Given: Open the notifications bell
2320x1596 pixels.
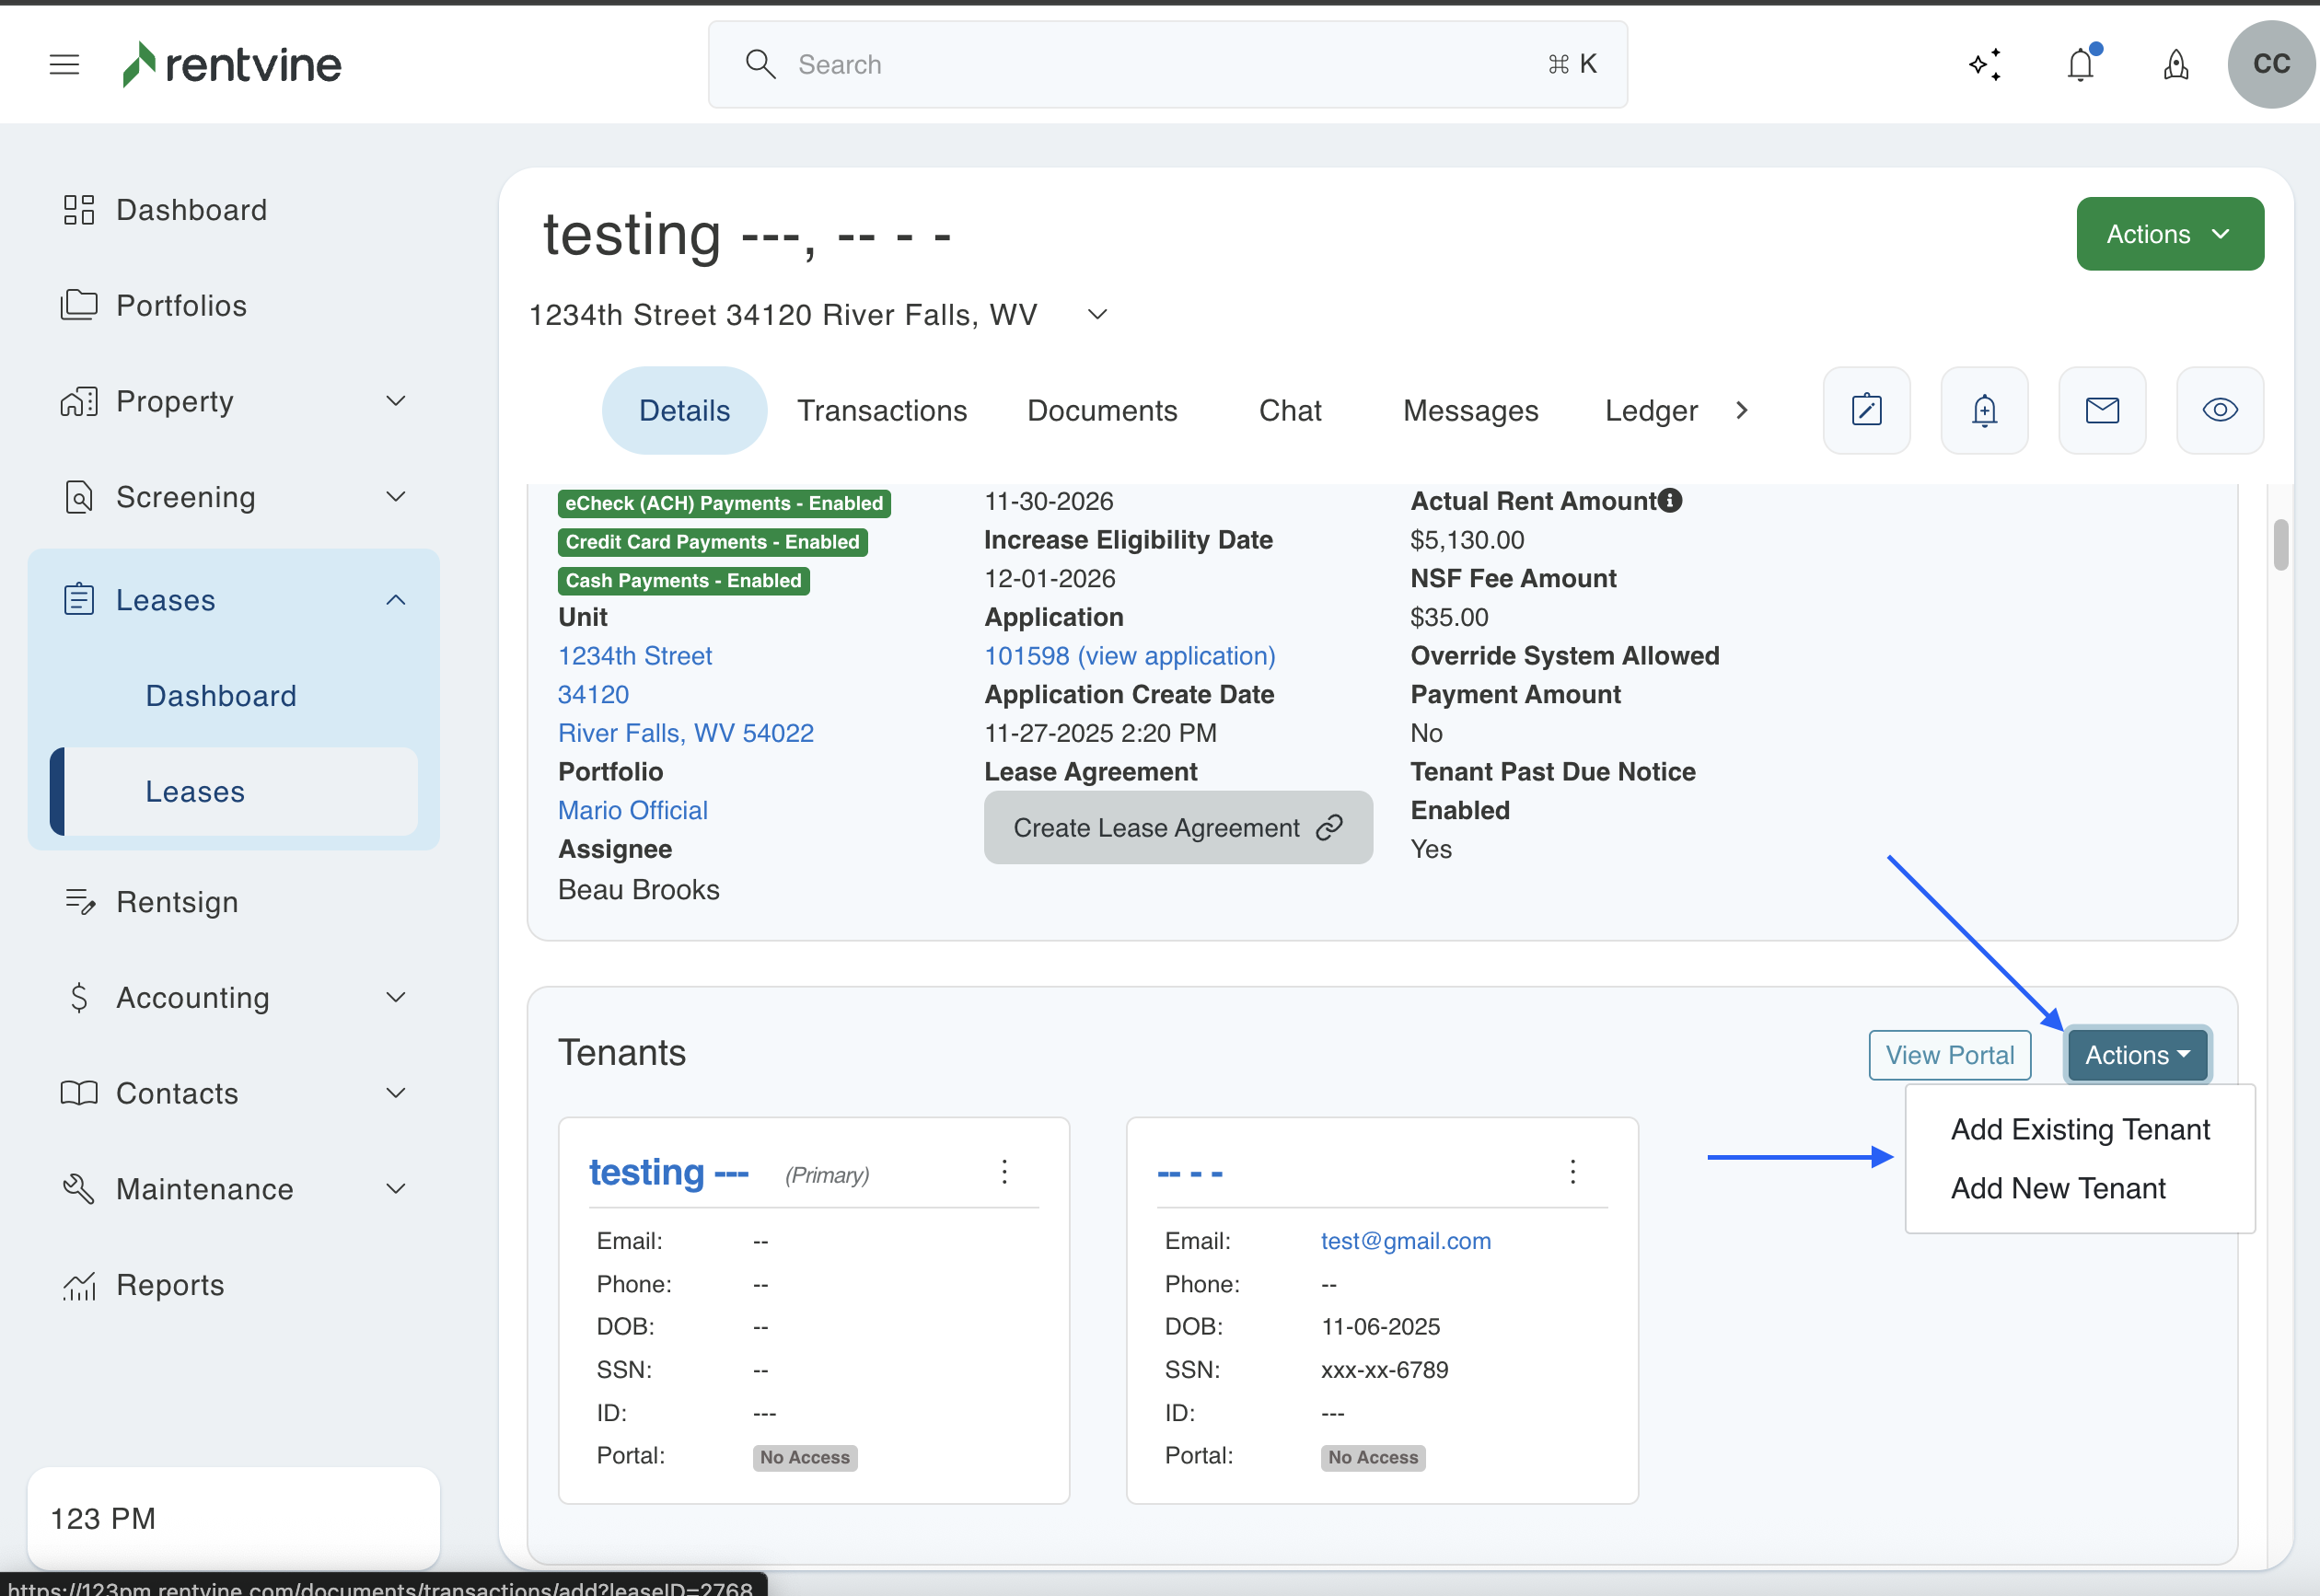Looking at the screenshot, I should coord(2081,65).
